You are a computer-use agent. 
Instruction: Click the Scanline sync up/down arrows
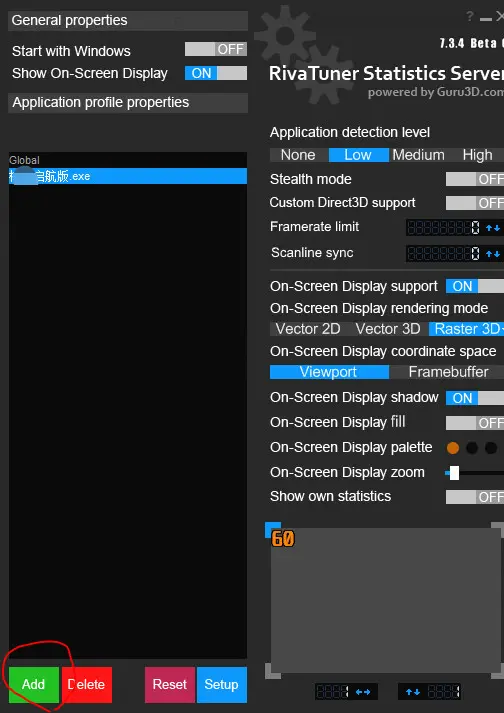coord(493,254)
